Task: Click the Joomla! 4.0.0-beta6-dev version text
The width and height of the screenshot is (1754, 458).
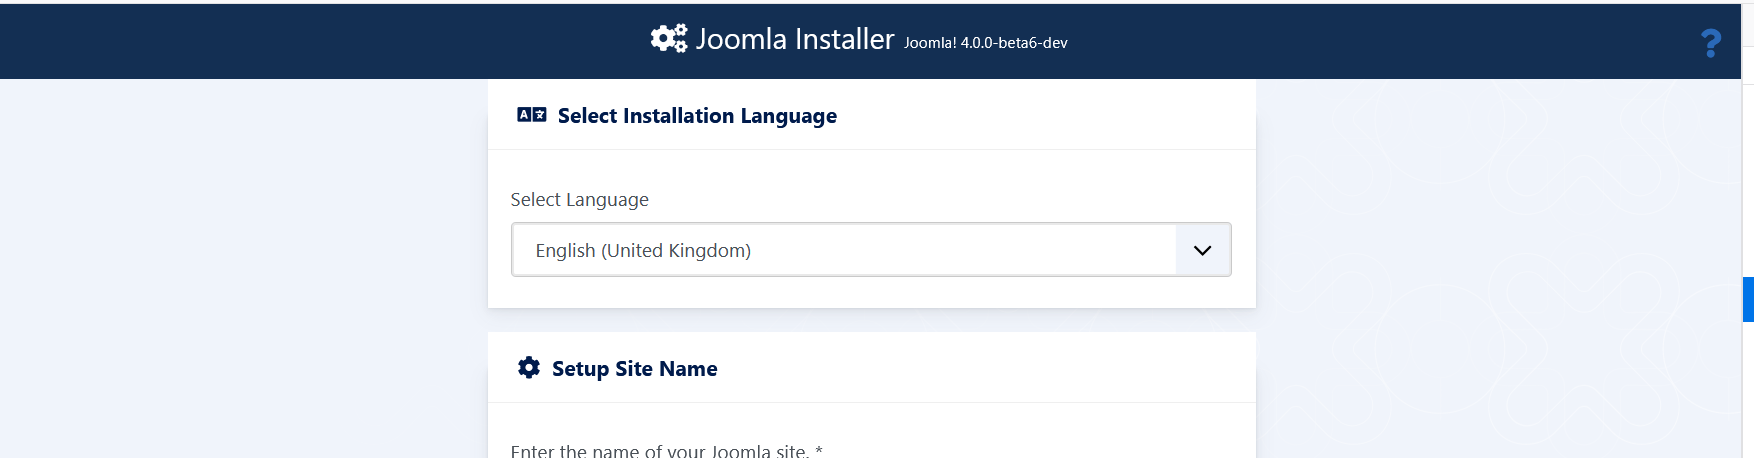Action: [986, 43]
